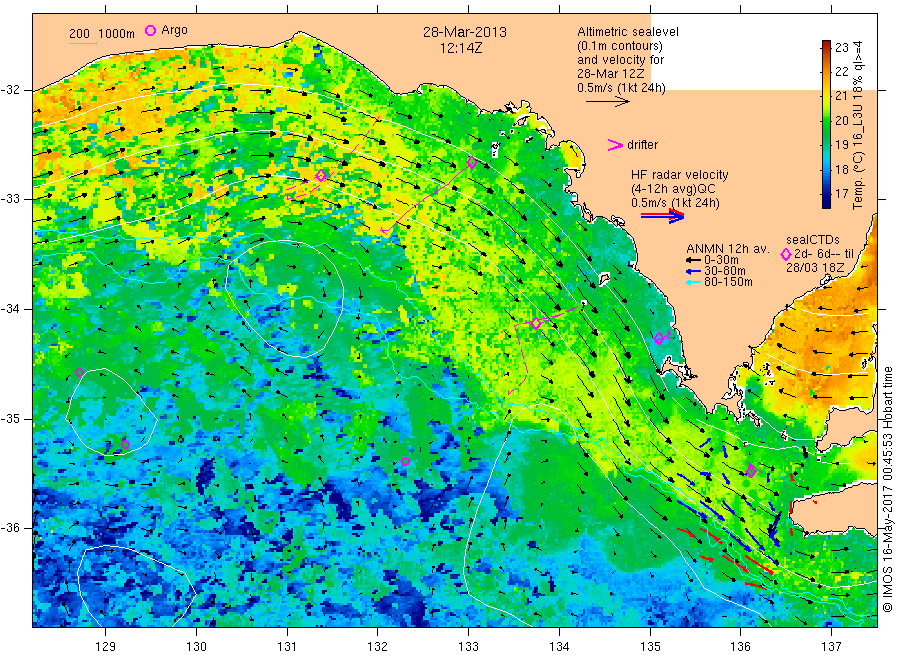This screenshot has height=660, width=900.
Task: Select the Argo float marker near 132.3E 35.4S
Action: pos(405,461)
